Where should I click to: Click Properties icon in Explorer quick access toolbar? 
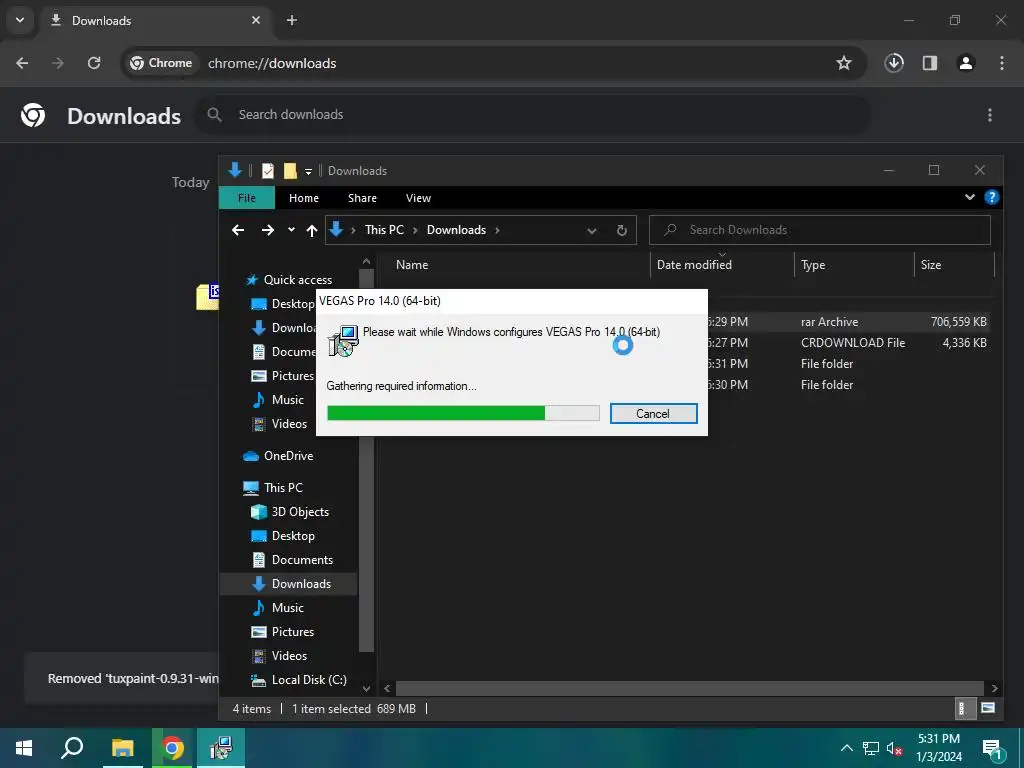[268, 171]
